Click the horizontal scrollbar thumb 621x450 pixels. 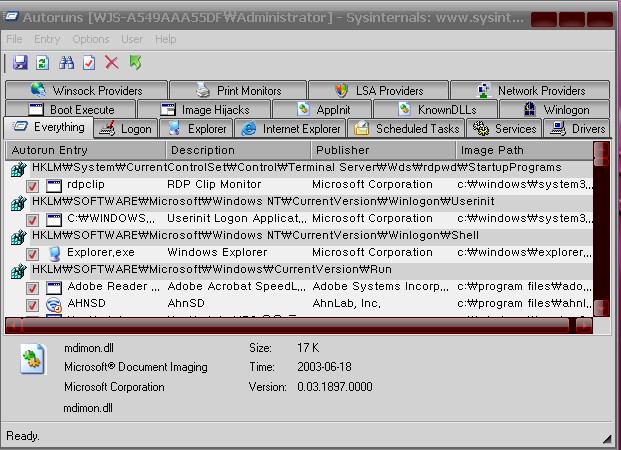pyautogui.click(x=295, y=326)
